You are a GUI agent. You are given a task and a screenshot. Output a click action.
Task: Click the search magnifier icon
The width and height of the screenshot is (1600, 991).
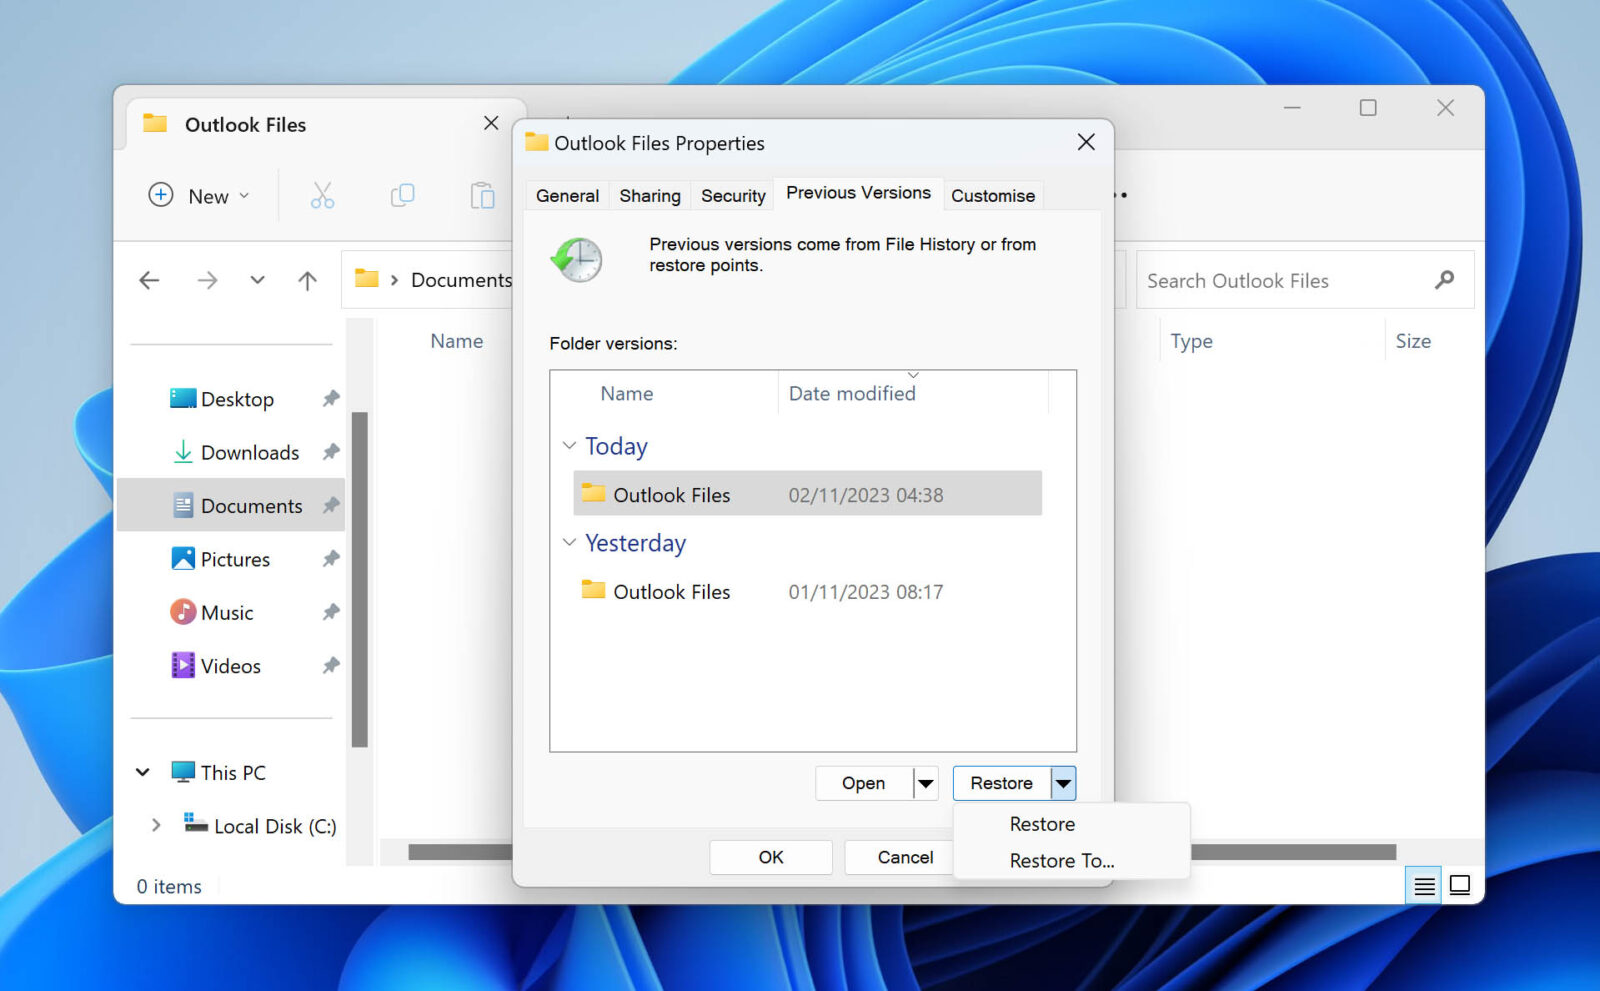coord(1445,280)
